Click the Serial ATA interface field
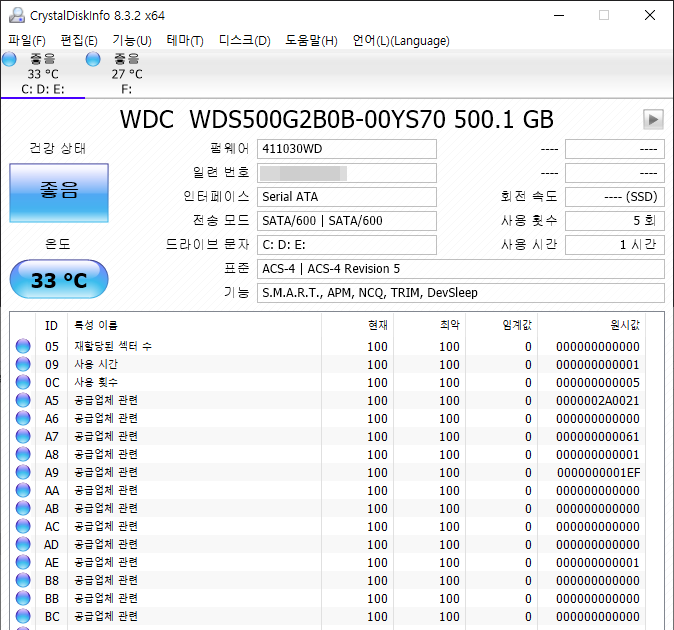The height and width of the screenshot is (630, 674). point(347,197)
